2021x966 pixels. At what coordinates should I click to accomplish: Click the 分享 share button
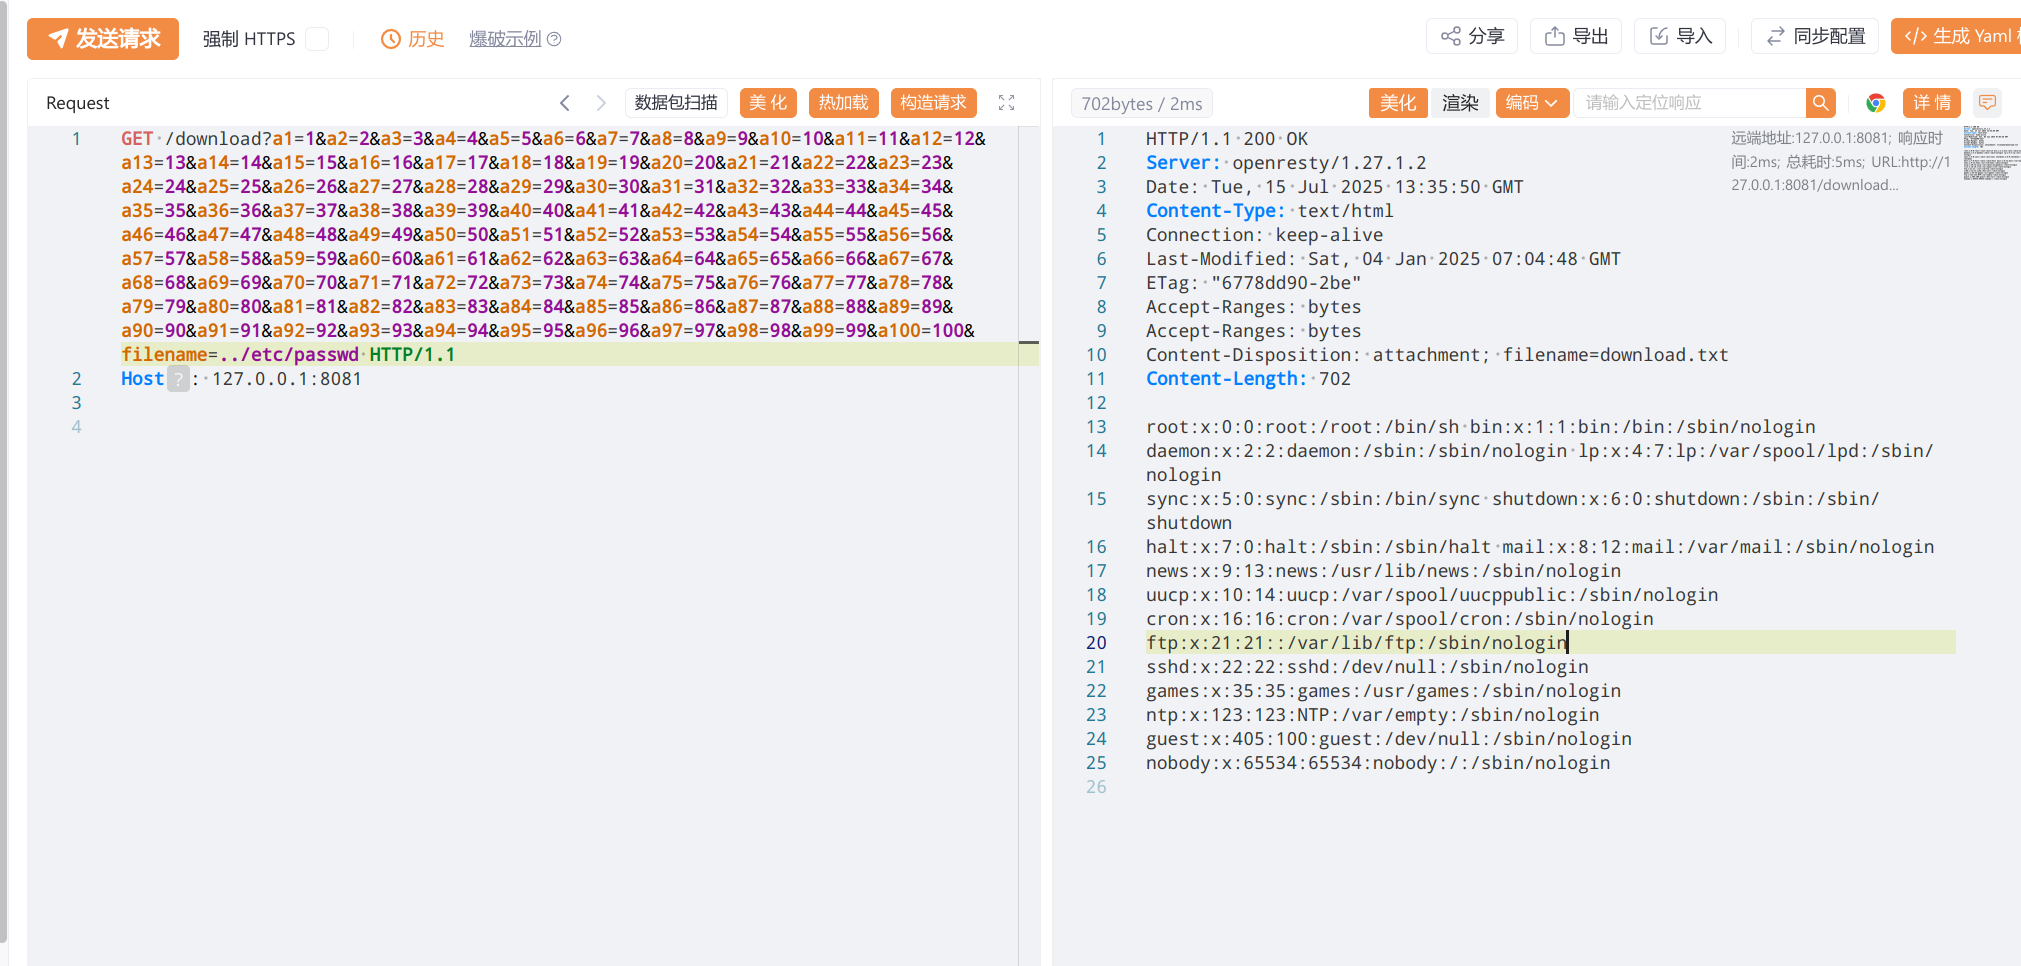click(x=1472, y=37)
